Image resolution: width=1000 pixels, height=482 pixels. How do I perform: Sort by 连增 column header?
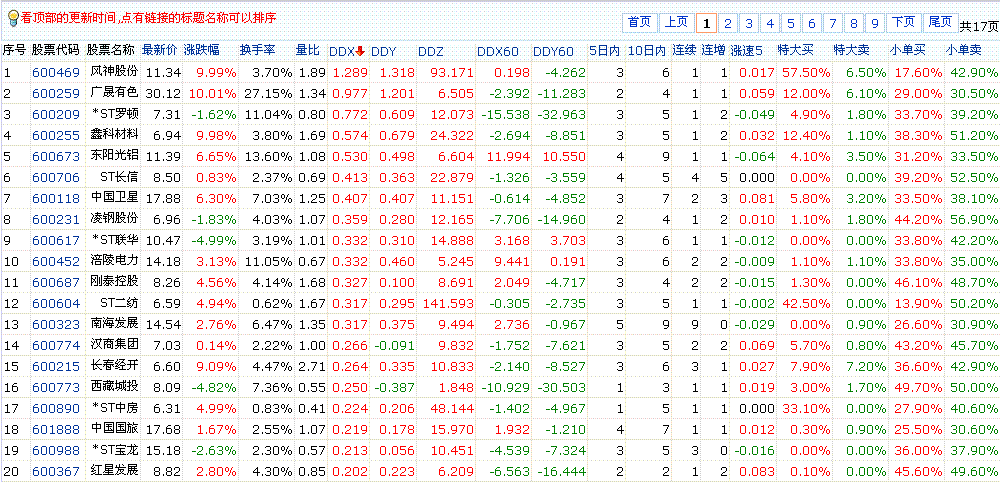coord(714,50)
